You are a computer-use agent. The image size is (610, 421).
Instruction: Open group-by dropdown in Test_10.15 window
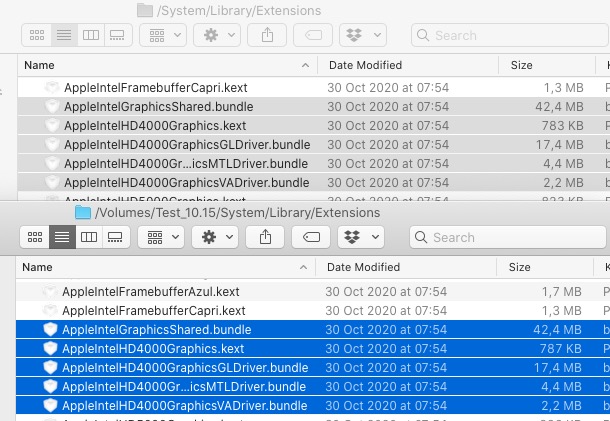[x=161, y=237]
